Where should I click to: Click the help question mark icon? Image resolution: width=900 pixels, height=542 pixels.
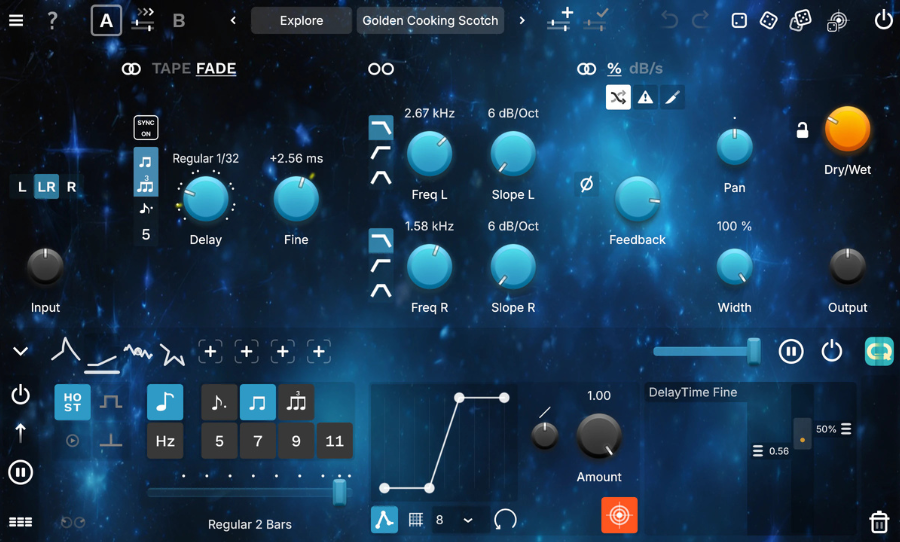52,20
